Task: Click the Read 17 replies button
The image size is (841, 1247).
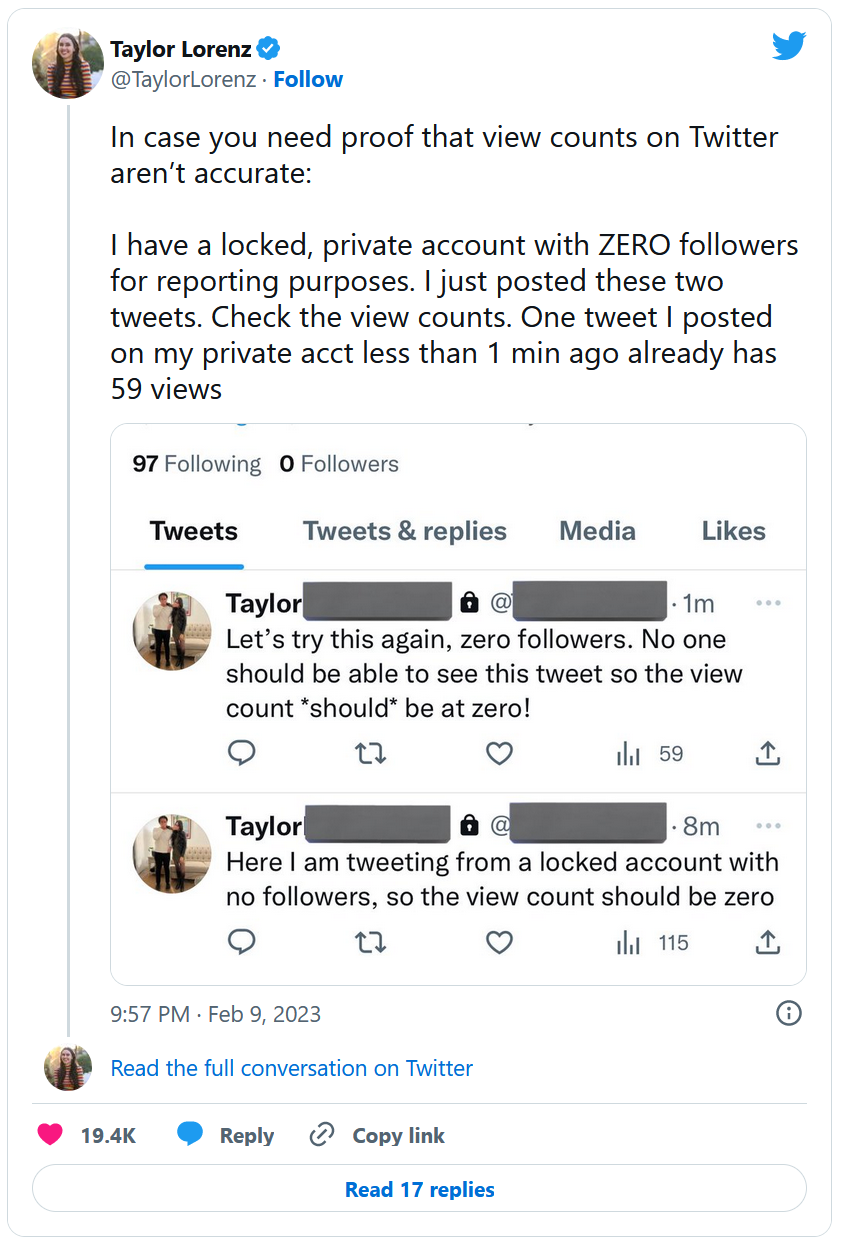Action: pos(419,1189)
